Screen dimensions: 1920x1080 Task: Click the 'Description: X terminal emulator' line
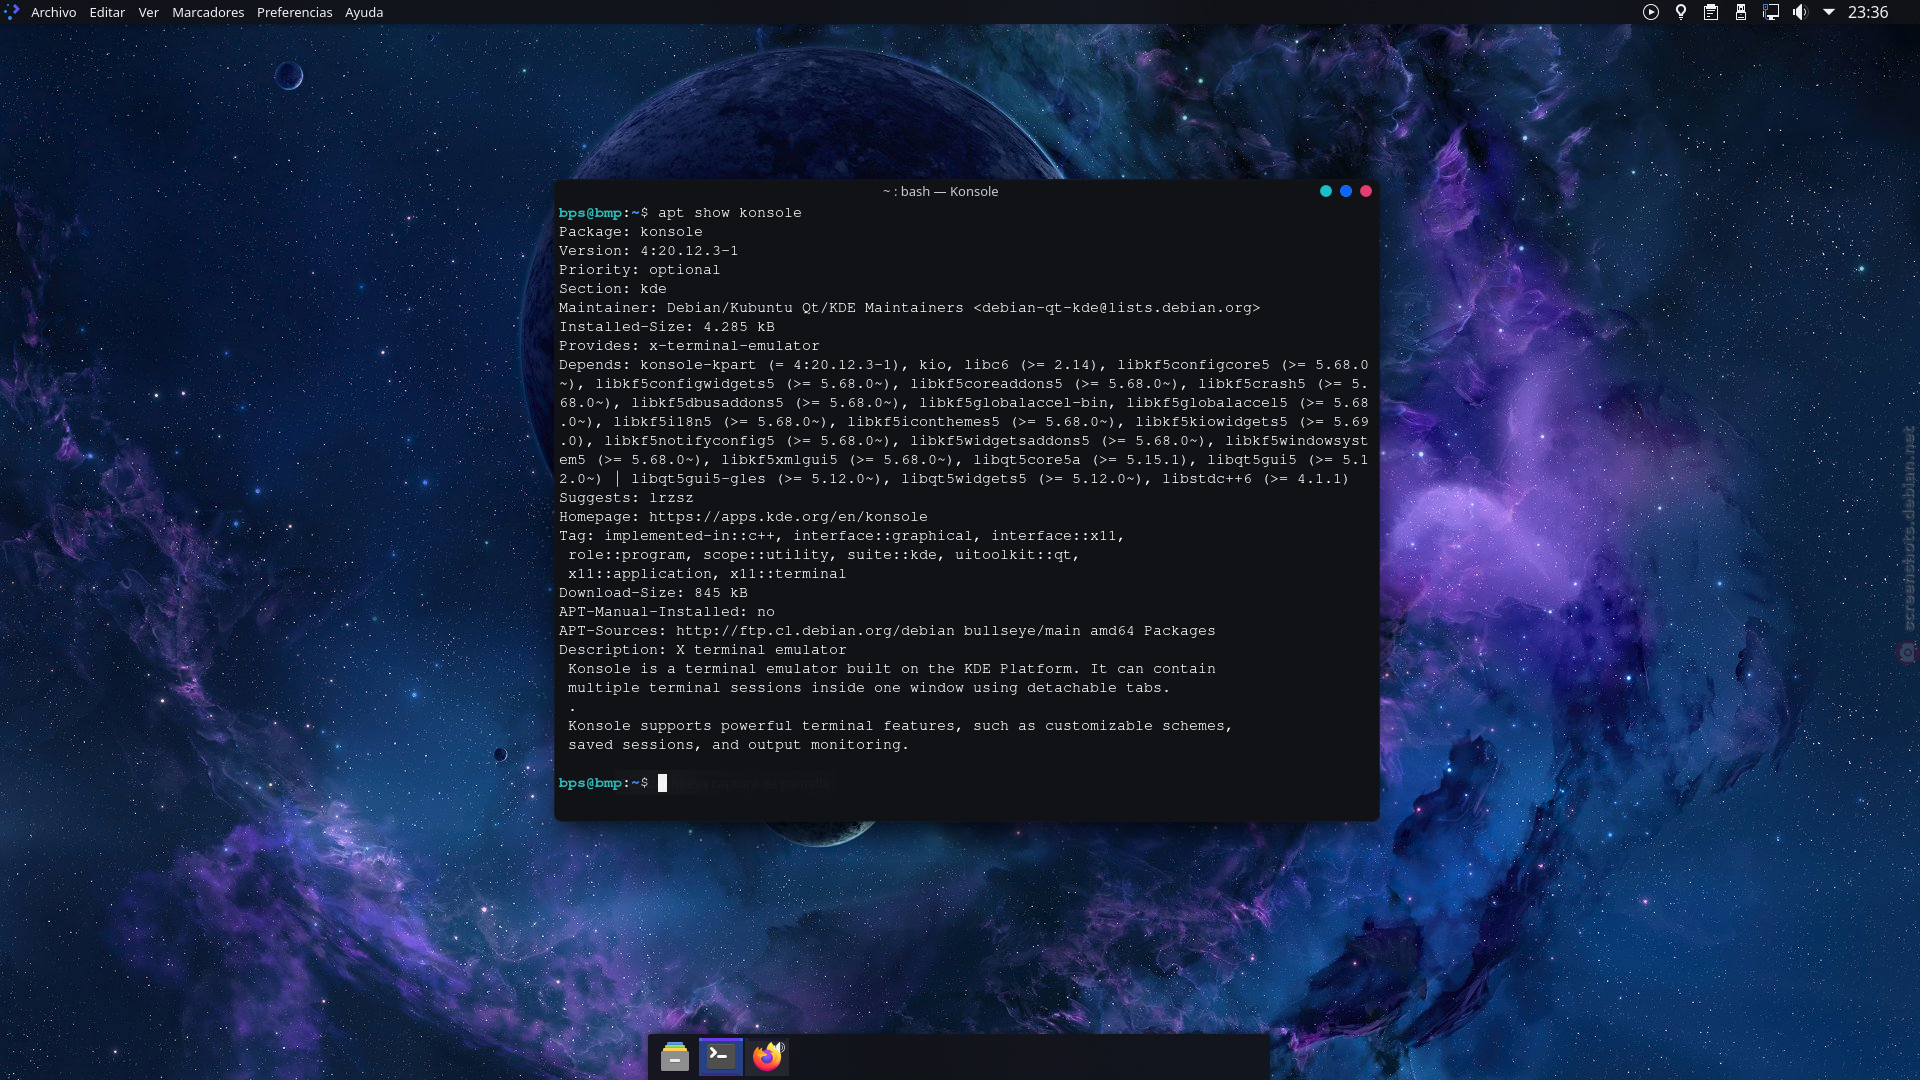click(702, 650)
